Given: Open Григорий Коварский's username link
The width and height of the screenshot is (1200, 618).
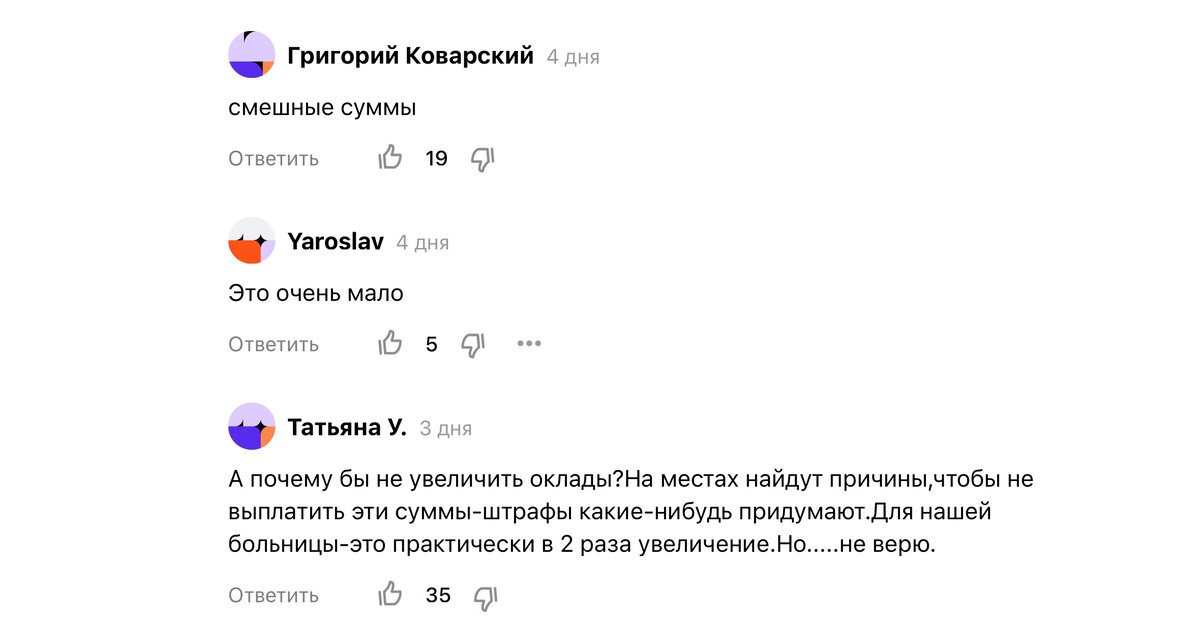Looking at the screenshot, I should tap(409, 56).
